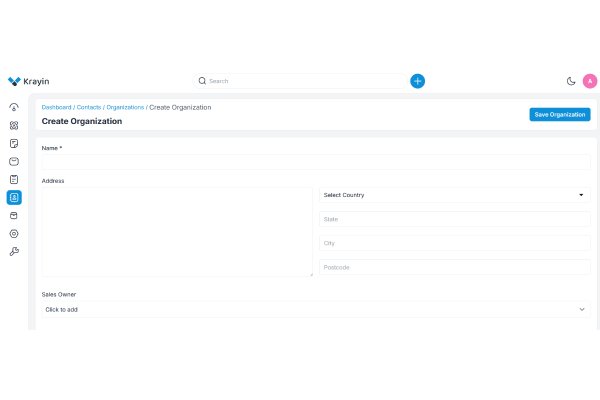The image size is (600, 400).
Task: Open Configuration wrench icon in sidebar
Action: pyautogui.click(x=14, y=251)
